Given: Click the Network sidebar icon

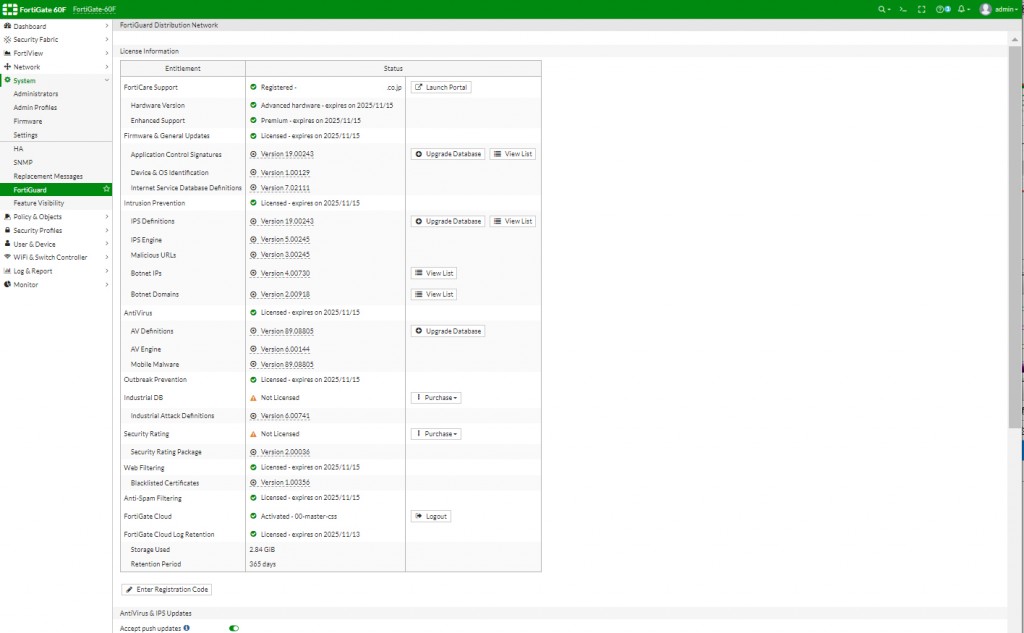Looking at the screenshot, I should (x=7, y=67).
